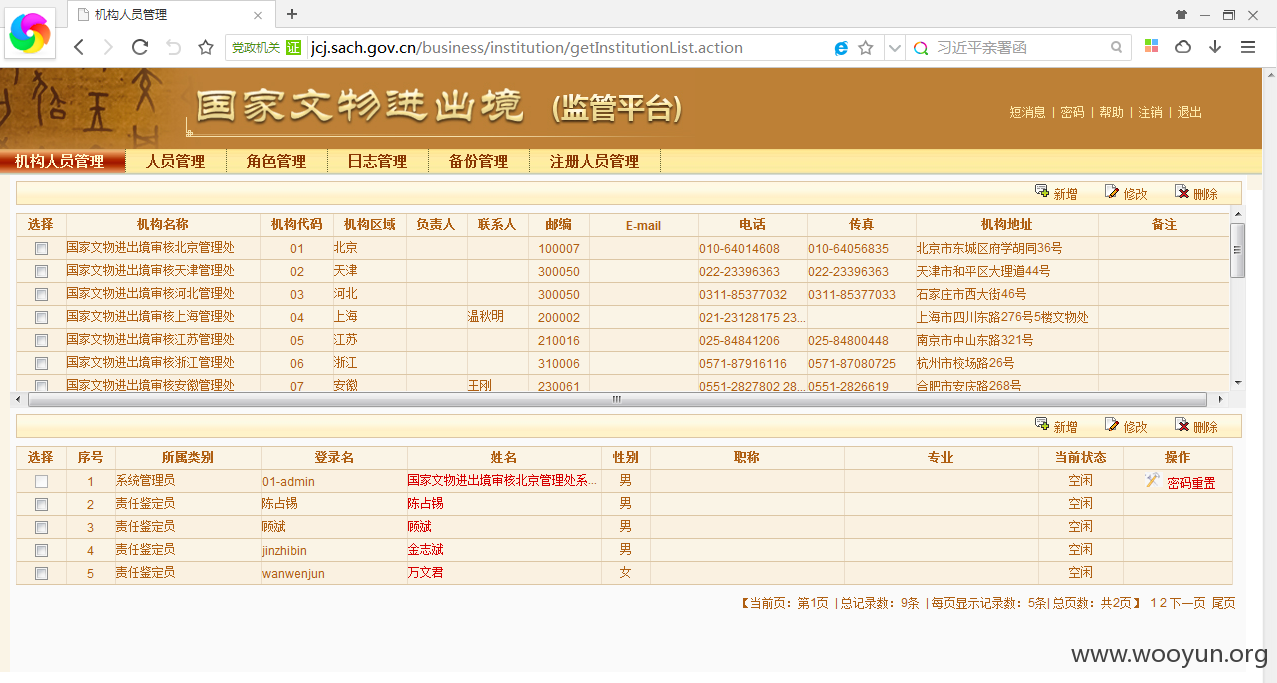Open new tab with plus button
The height and width of the screenshot is (683, 1277).
(x=292, y=14)
